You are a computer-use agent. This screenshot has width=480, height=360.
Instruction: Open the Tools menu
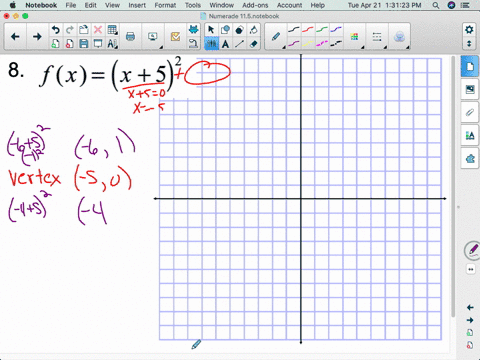coord(193,5)
